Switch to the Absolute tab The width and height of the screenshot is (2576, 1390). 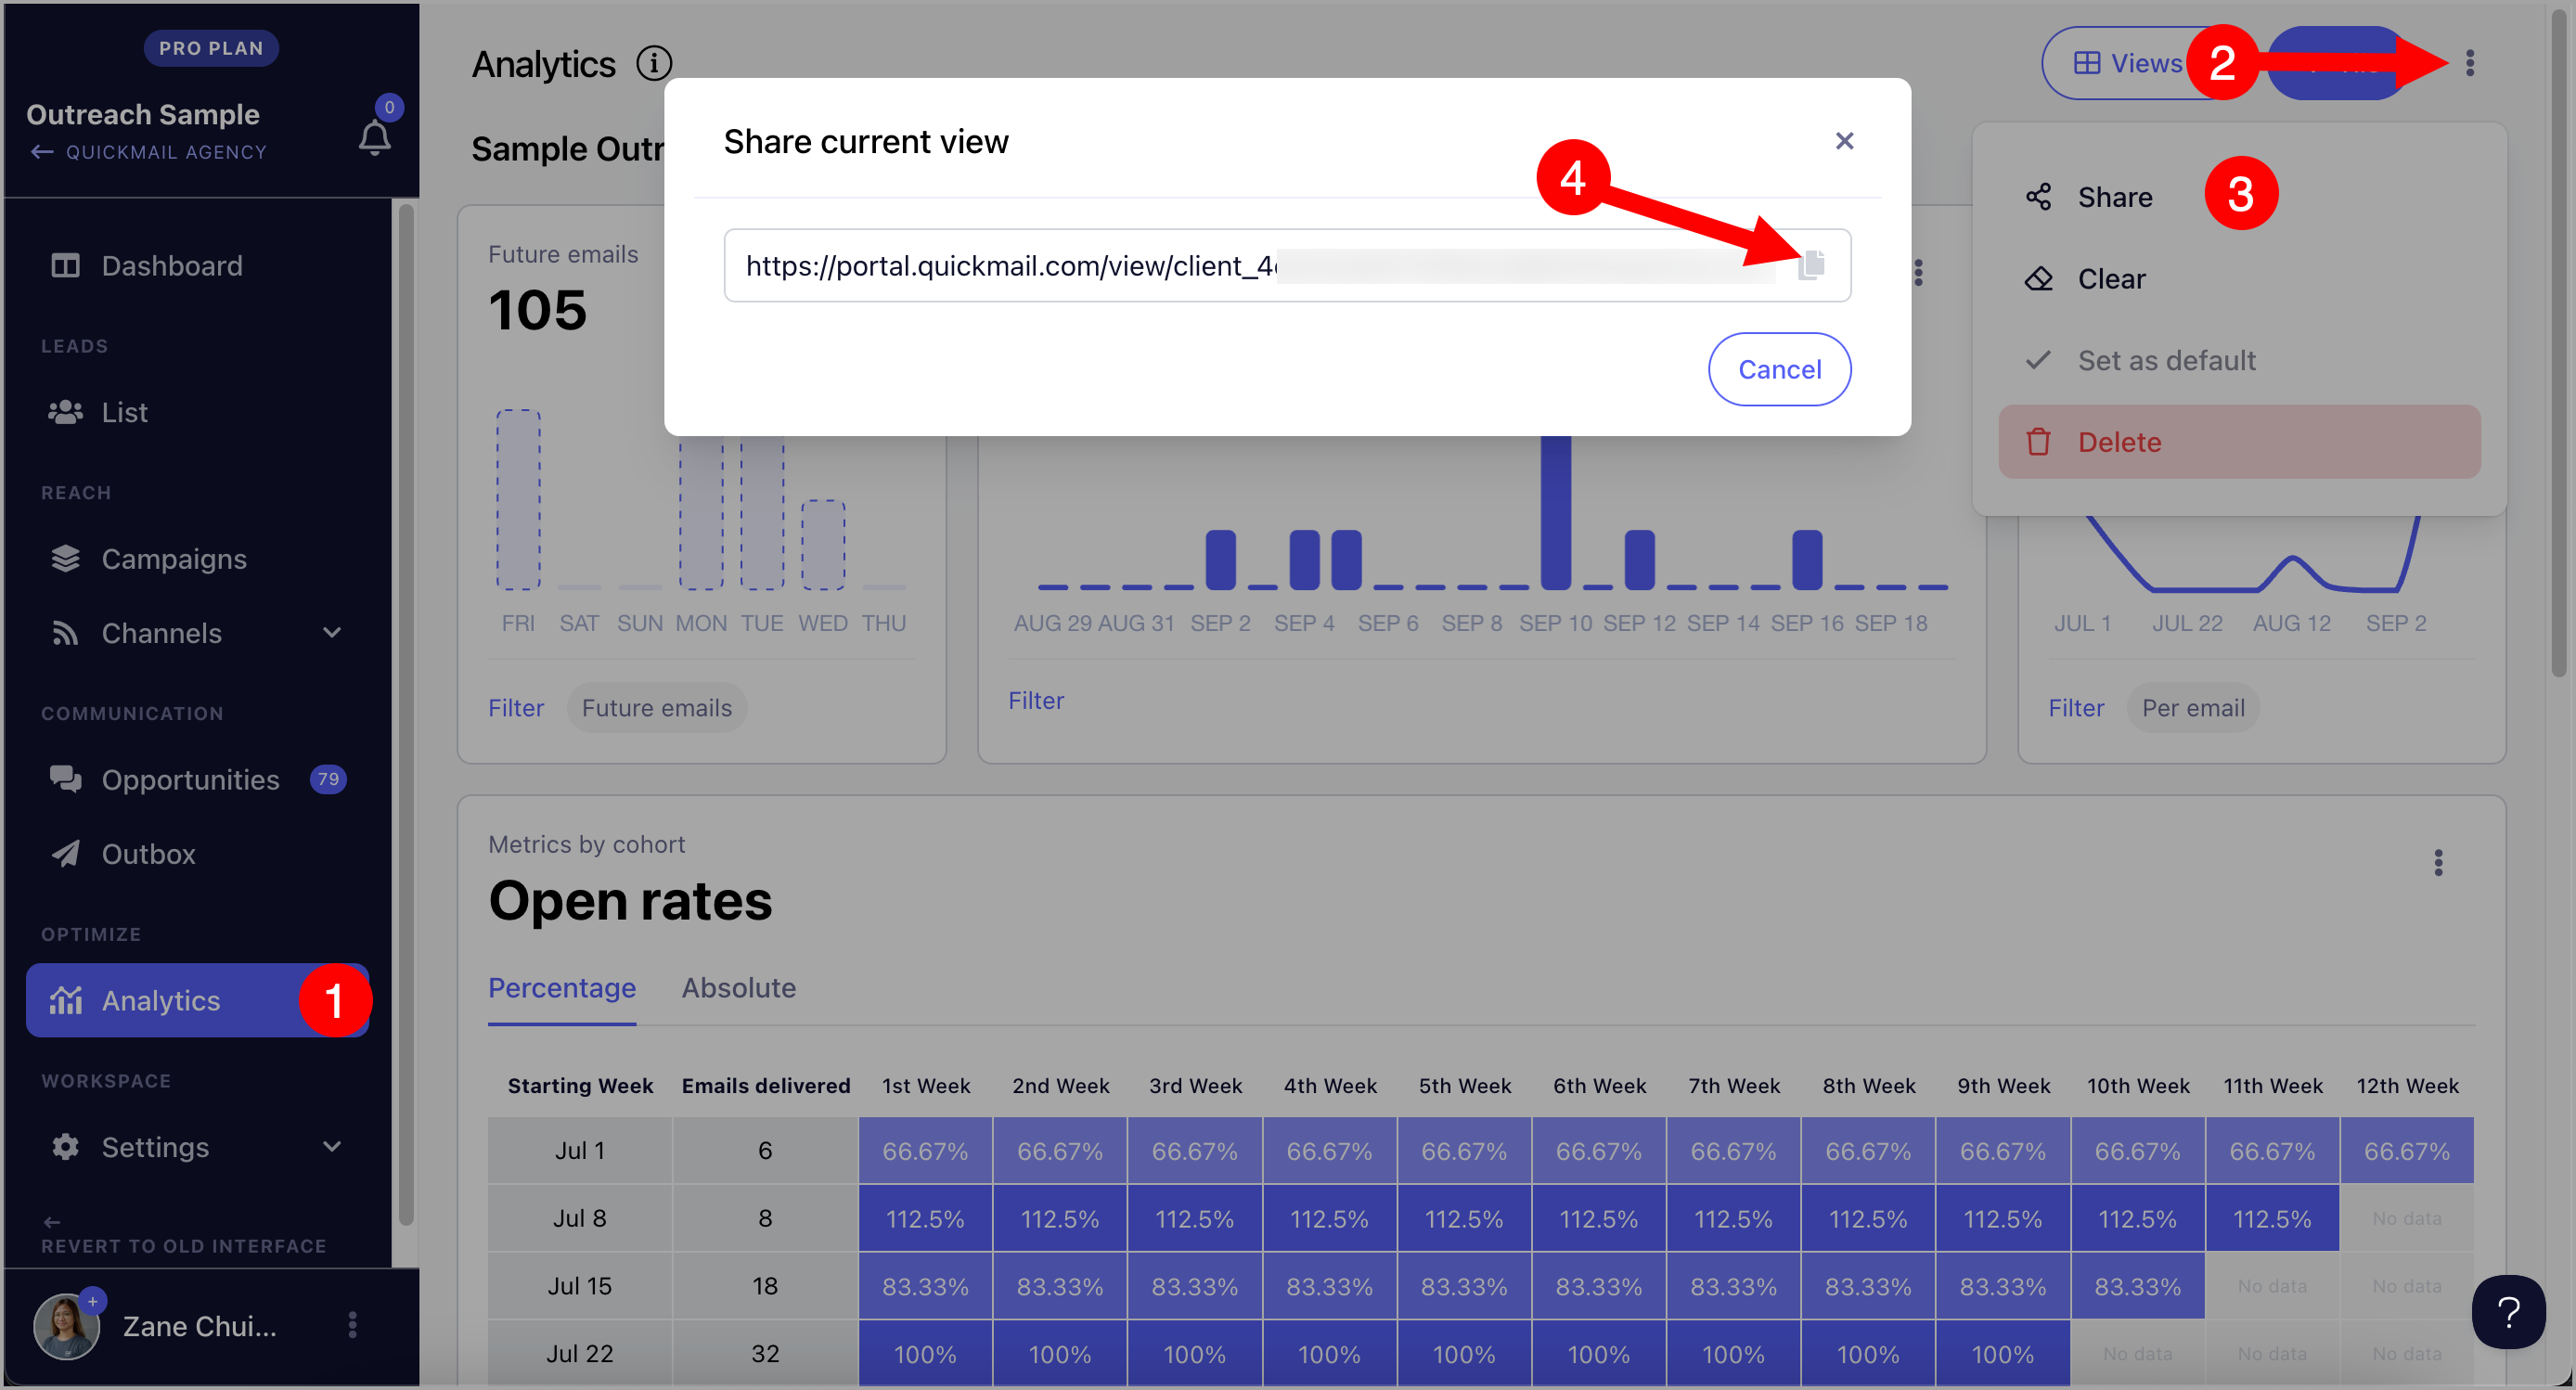pyautogui.click(x=739, y=988)
